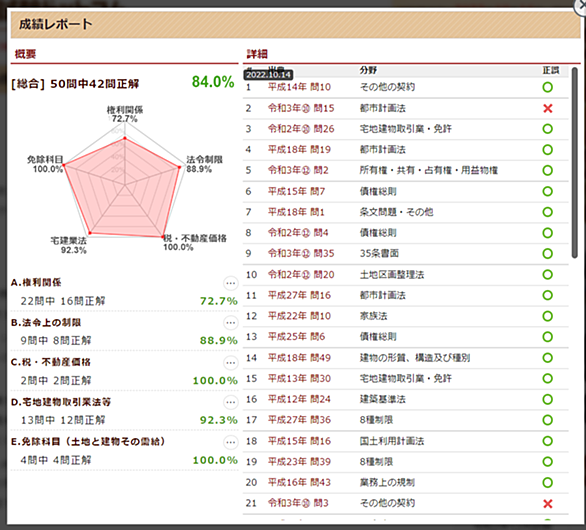Viewport: 586px width, 530px height.
Task: Click the radar chart label 法令制限 88.9%
Action: pos(204,164)
